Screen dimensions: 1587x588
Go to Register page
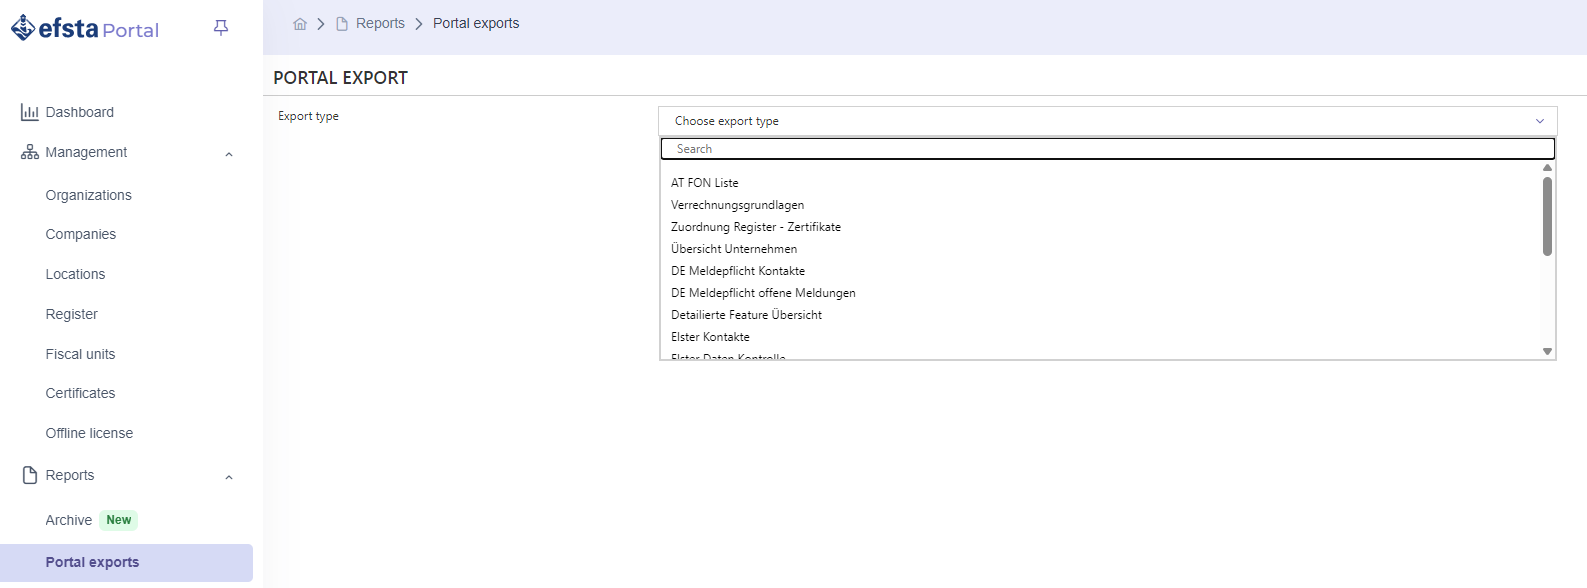click(72, 314)
